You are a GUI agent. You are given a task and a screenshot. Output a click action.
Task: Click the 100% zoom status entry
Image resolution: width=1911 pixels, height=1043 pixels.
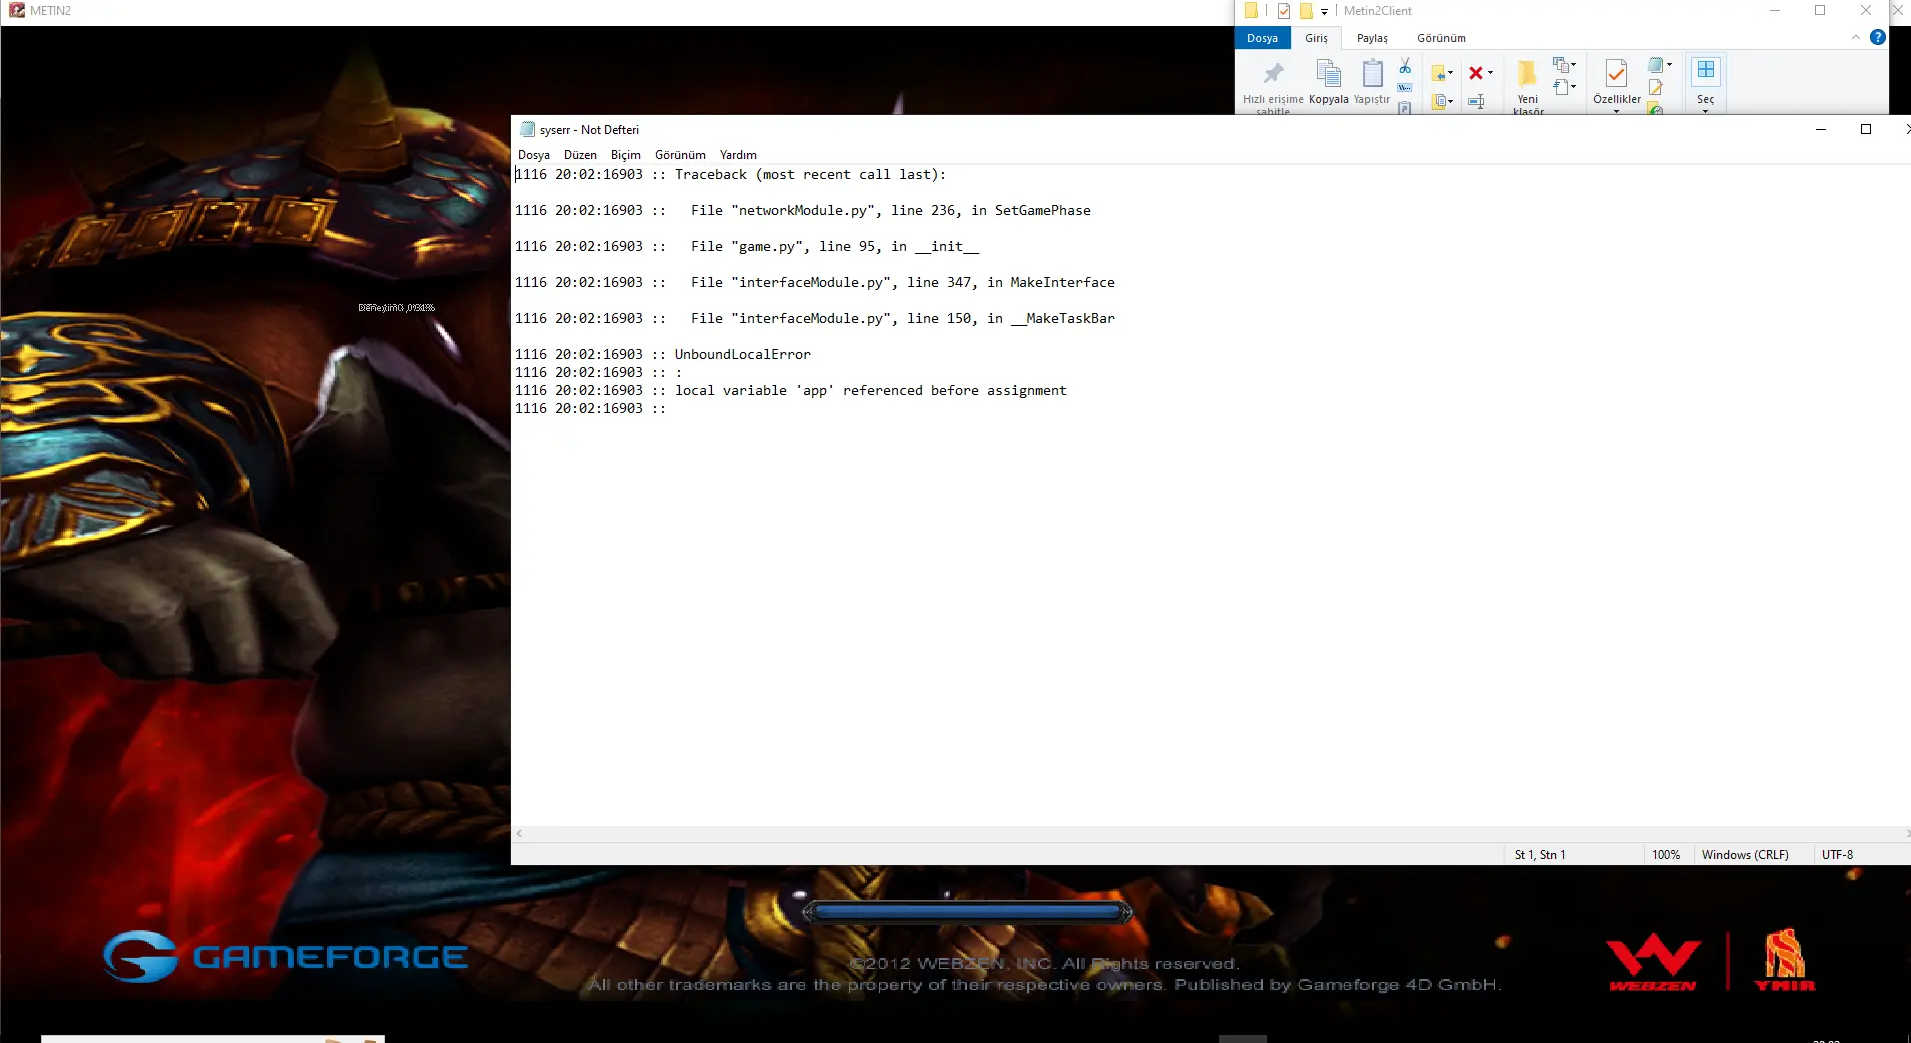coord(1666,855)
